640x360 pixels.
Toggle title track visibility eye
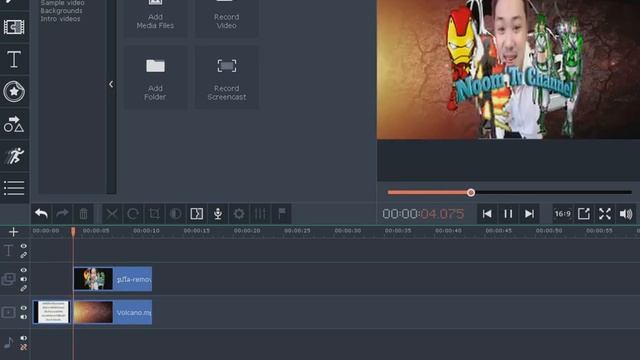[x=24, y=246]
